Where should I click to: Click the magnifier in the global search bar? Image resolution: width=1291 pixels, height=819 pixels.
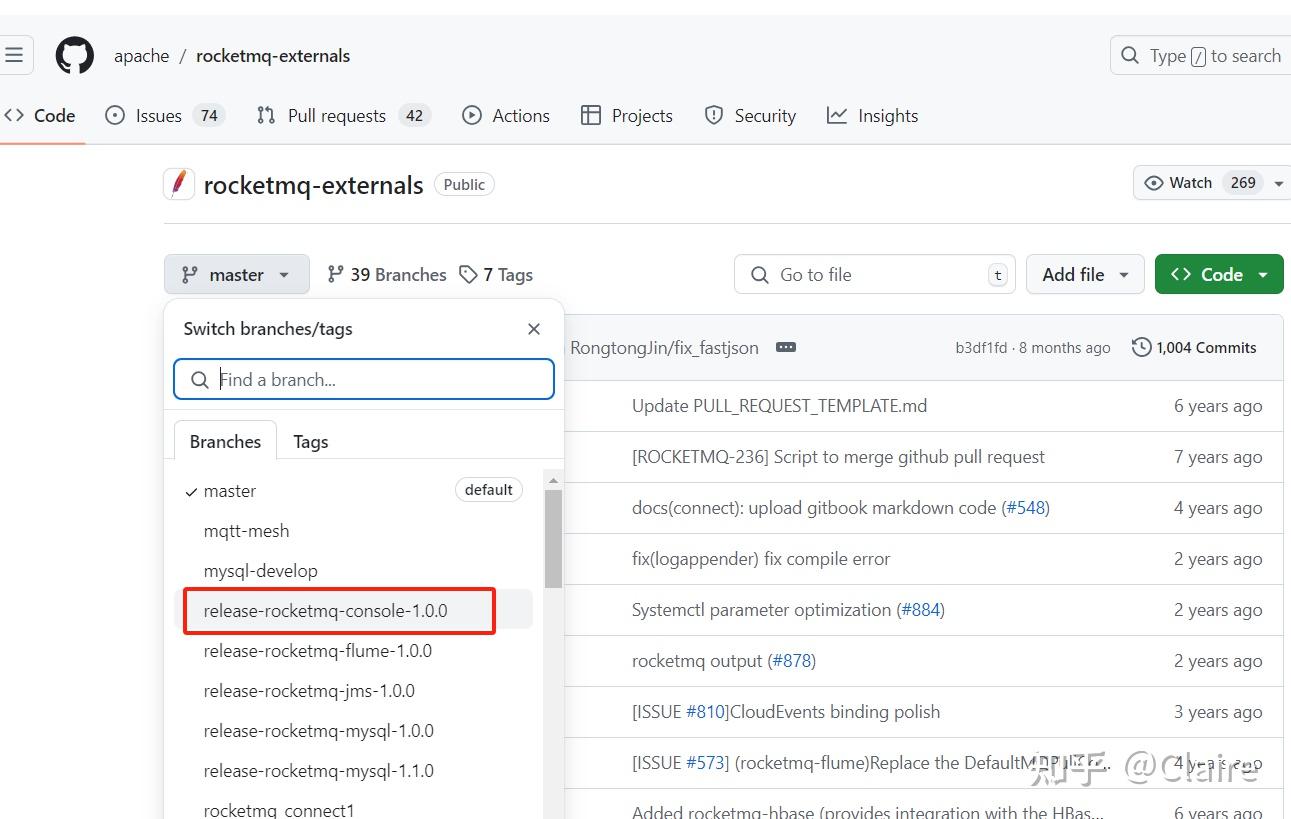tap(1129, 55)
